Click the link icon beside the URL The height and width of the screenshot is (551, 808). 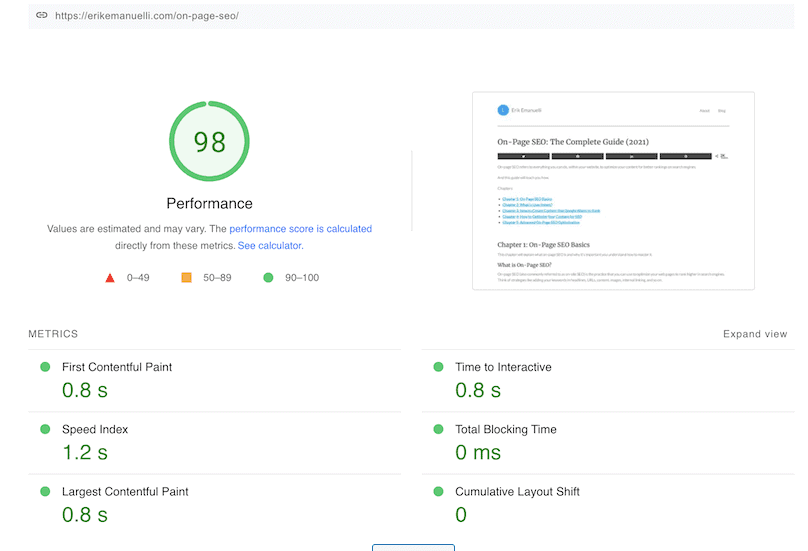pyautogui.click(x=42, y=15)
